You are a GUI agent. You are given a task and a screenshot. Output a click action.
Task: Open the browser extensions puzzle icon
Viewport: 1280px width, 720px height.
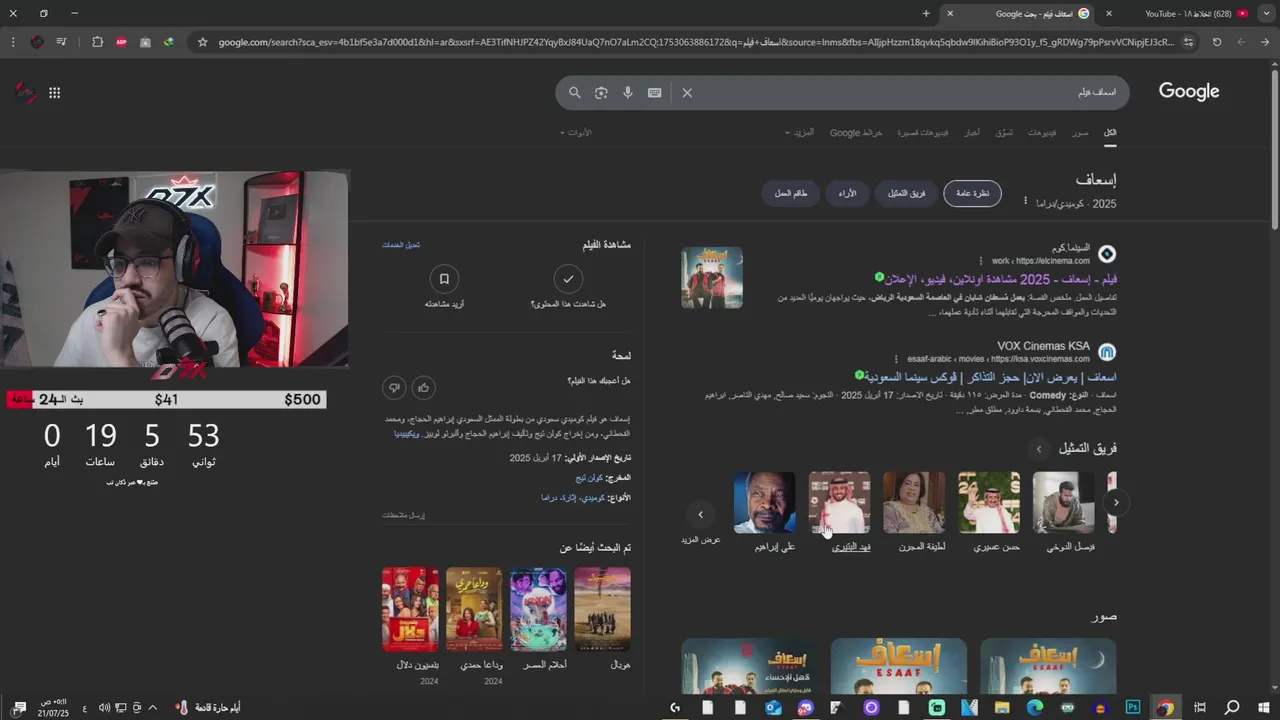click(97, 42)
